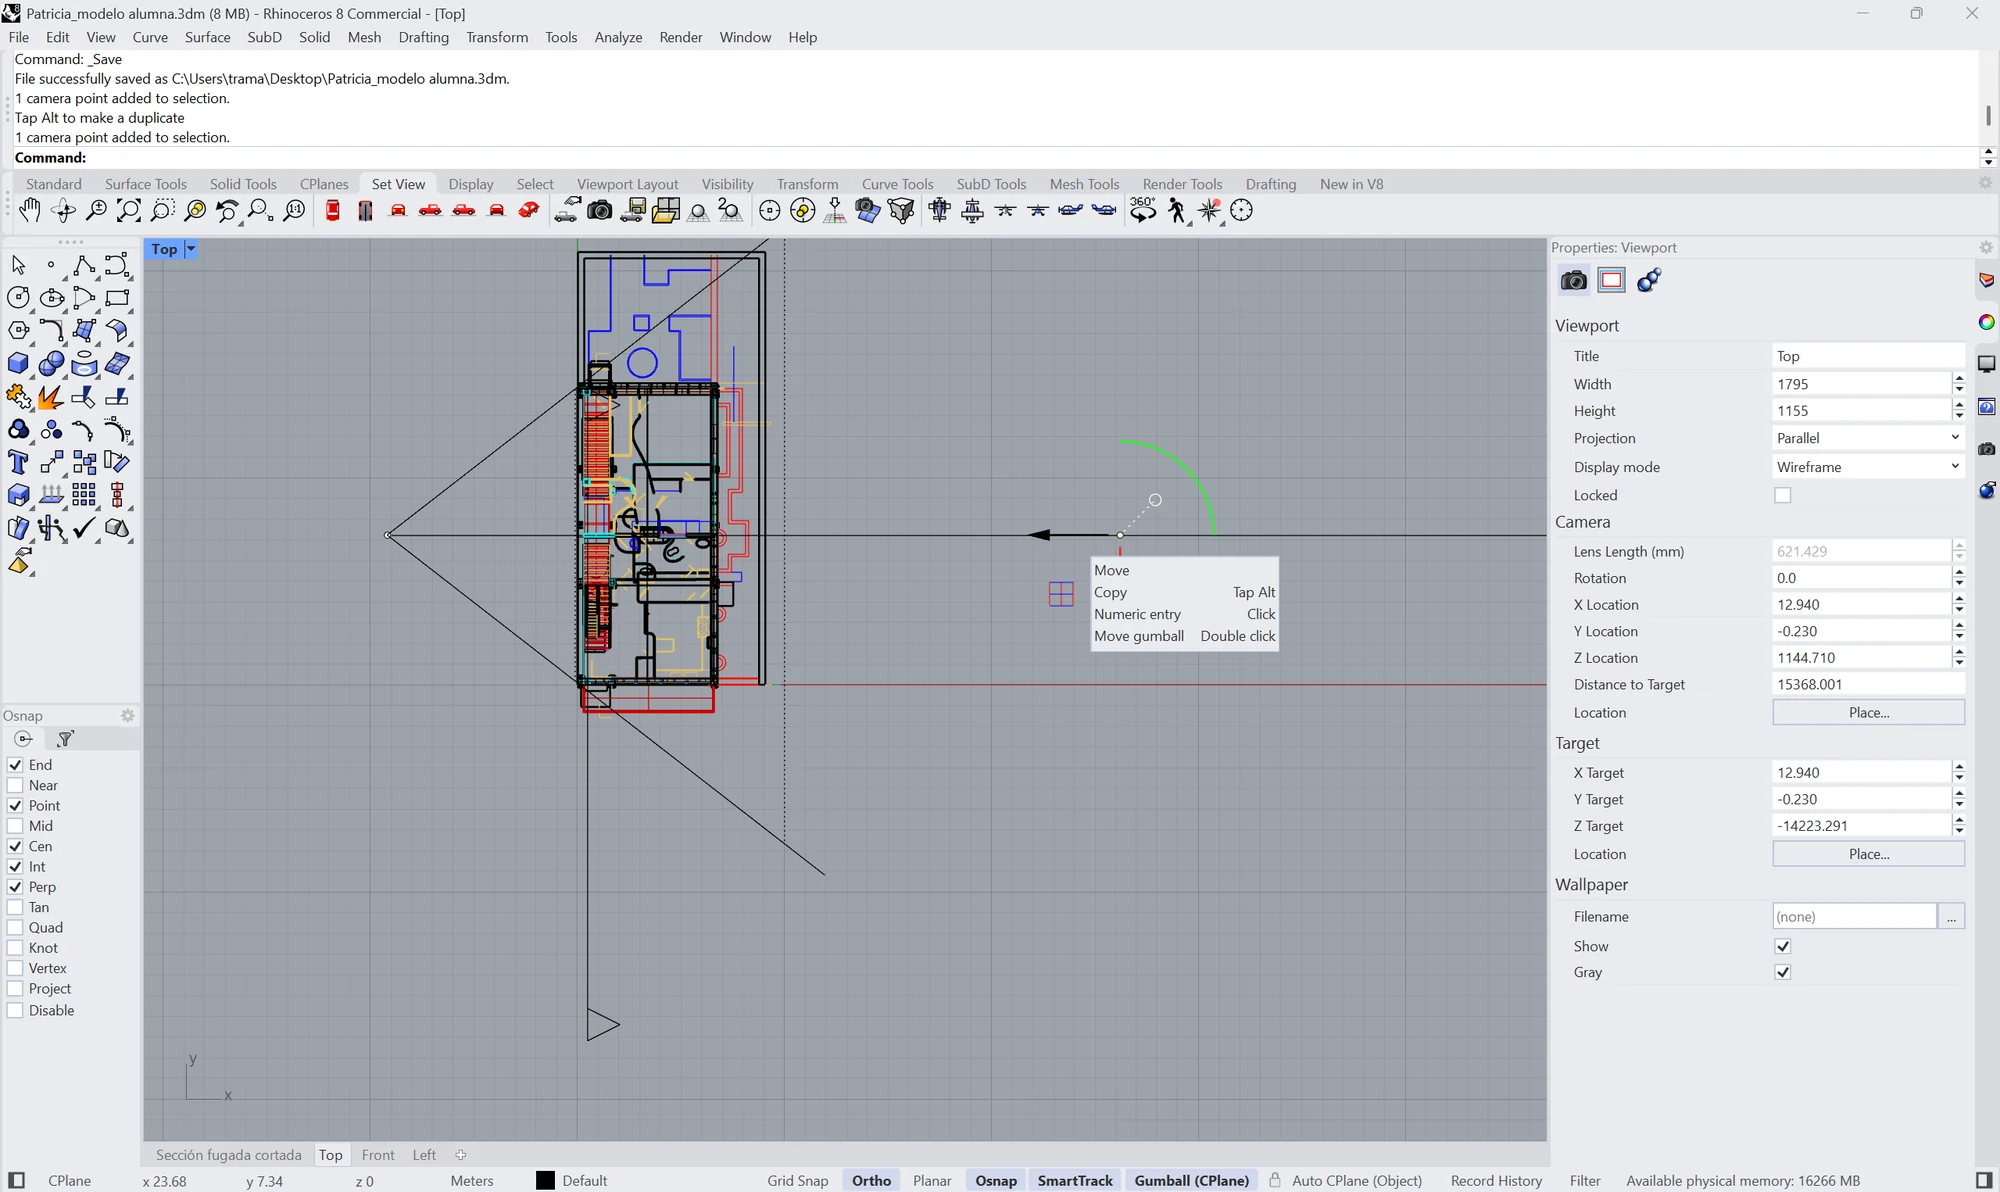
Task: Click the camera Capture viewport icon
Action: click(599, 211)
